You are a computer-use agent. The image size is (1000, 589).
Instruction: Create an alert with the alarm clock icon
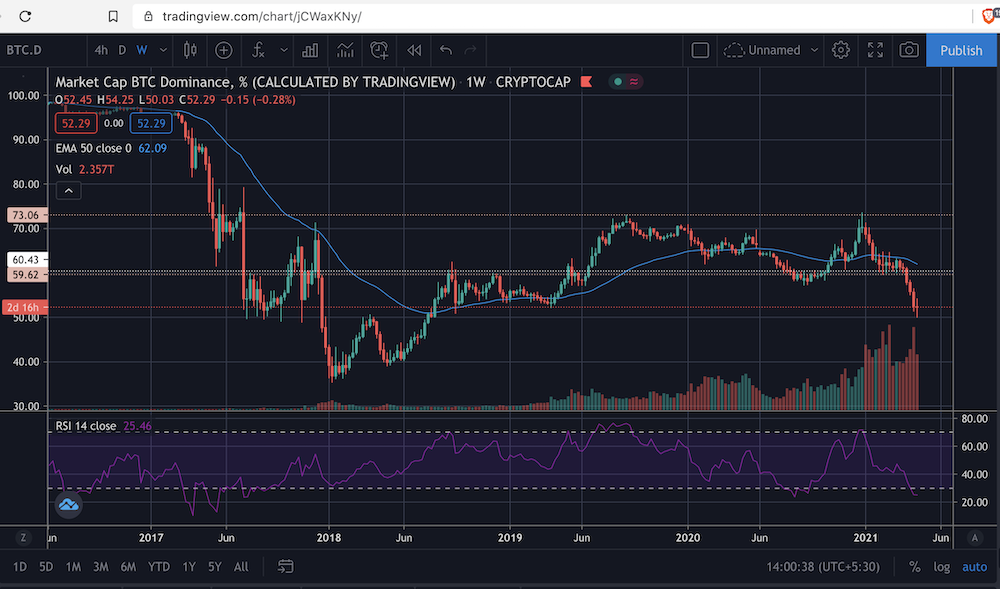379,50
